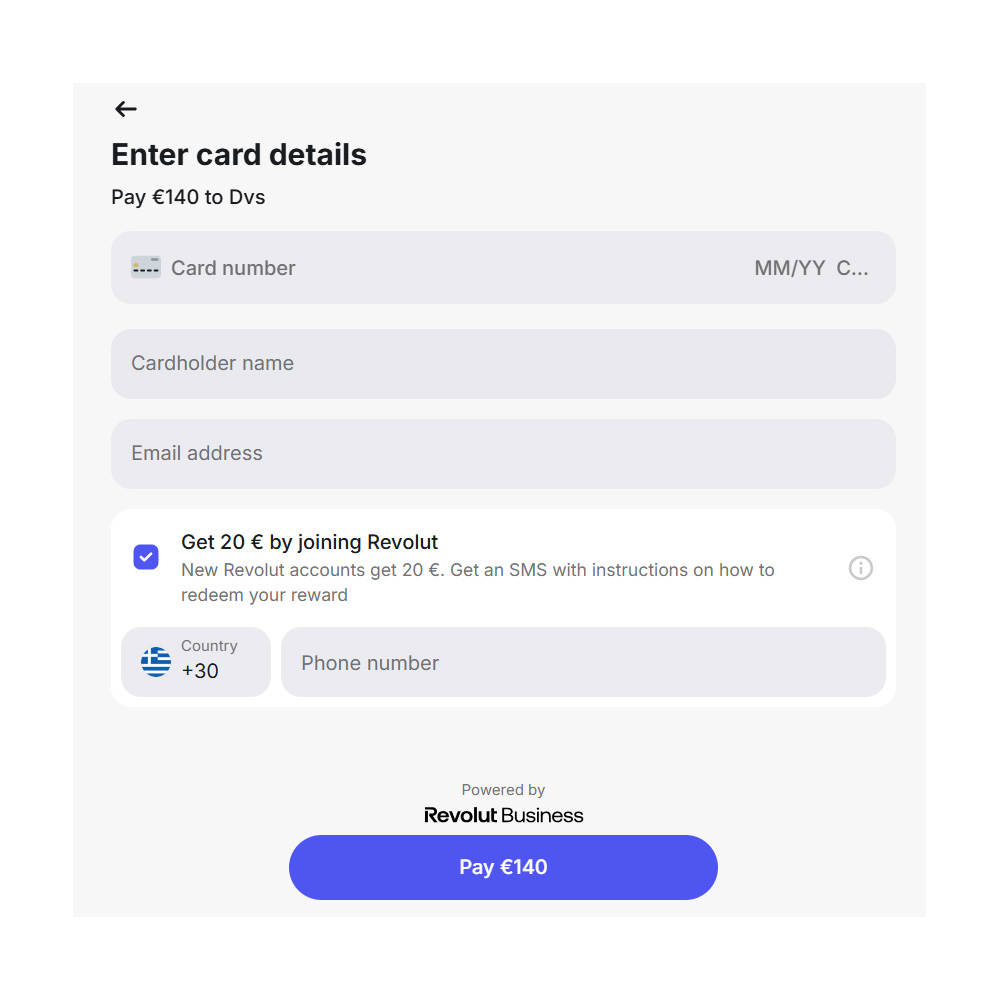Viewport: 1000px width, 1000px height.
Task: Click the credit card icon
Action: pyautogui.click(x=145, y=267)
